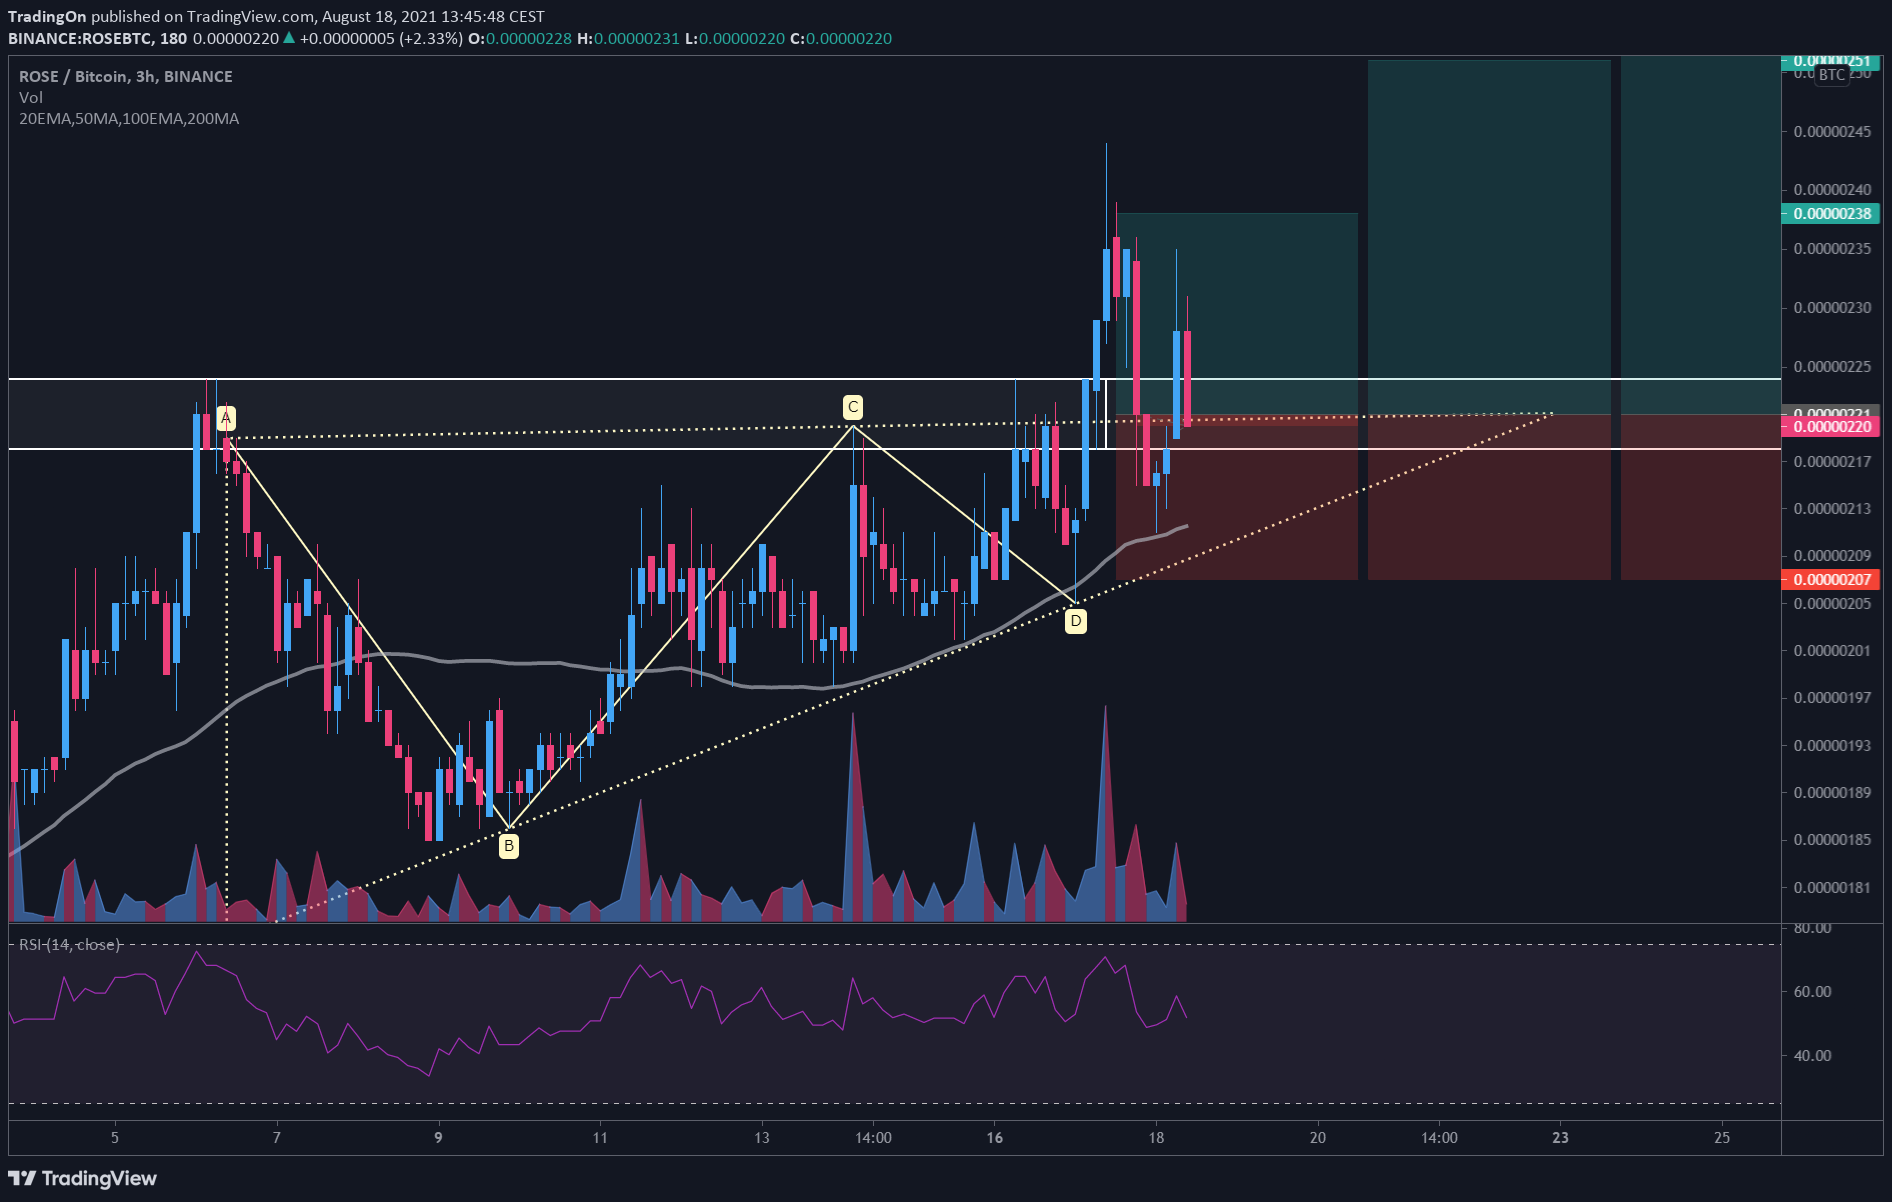Click the 'Vol' indicator label
Screen dimensions: 1892x1202
tap(31, 98)
